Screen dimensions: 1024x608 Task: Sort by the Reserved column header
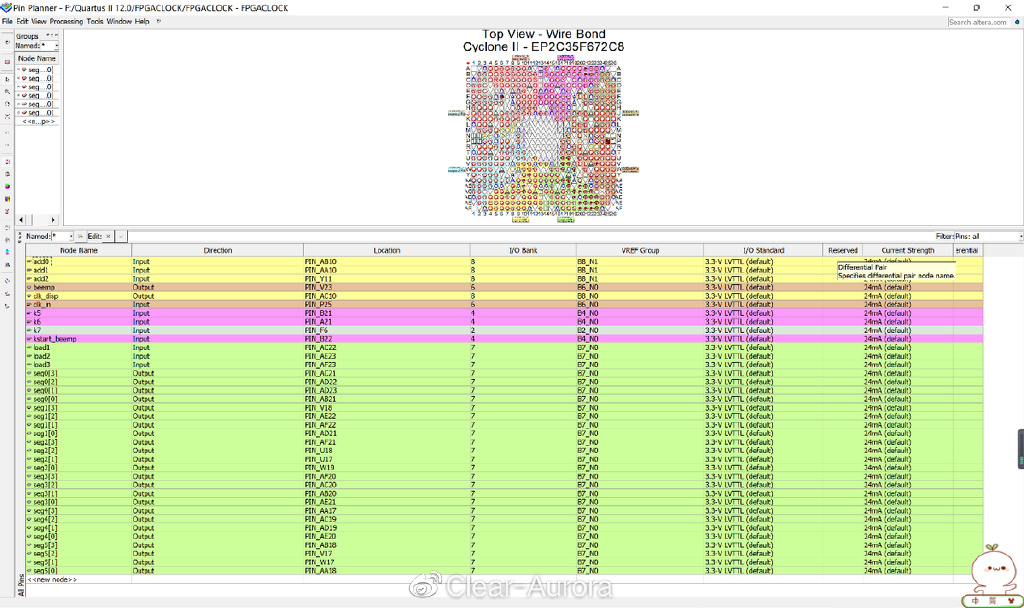click(x=842, y=250)
